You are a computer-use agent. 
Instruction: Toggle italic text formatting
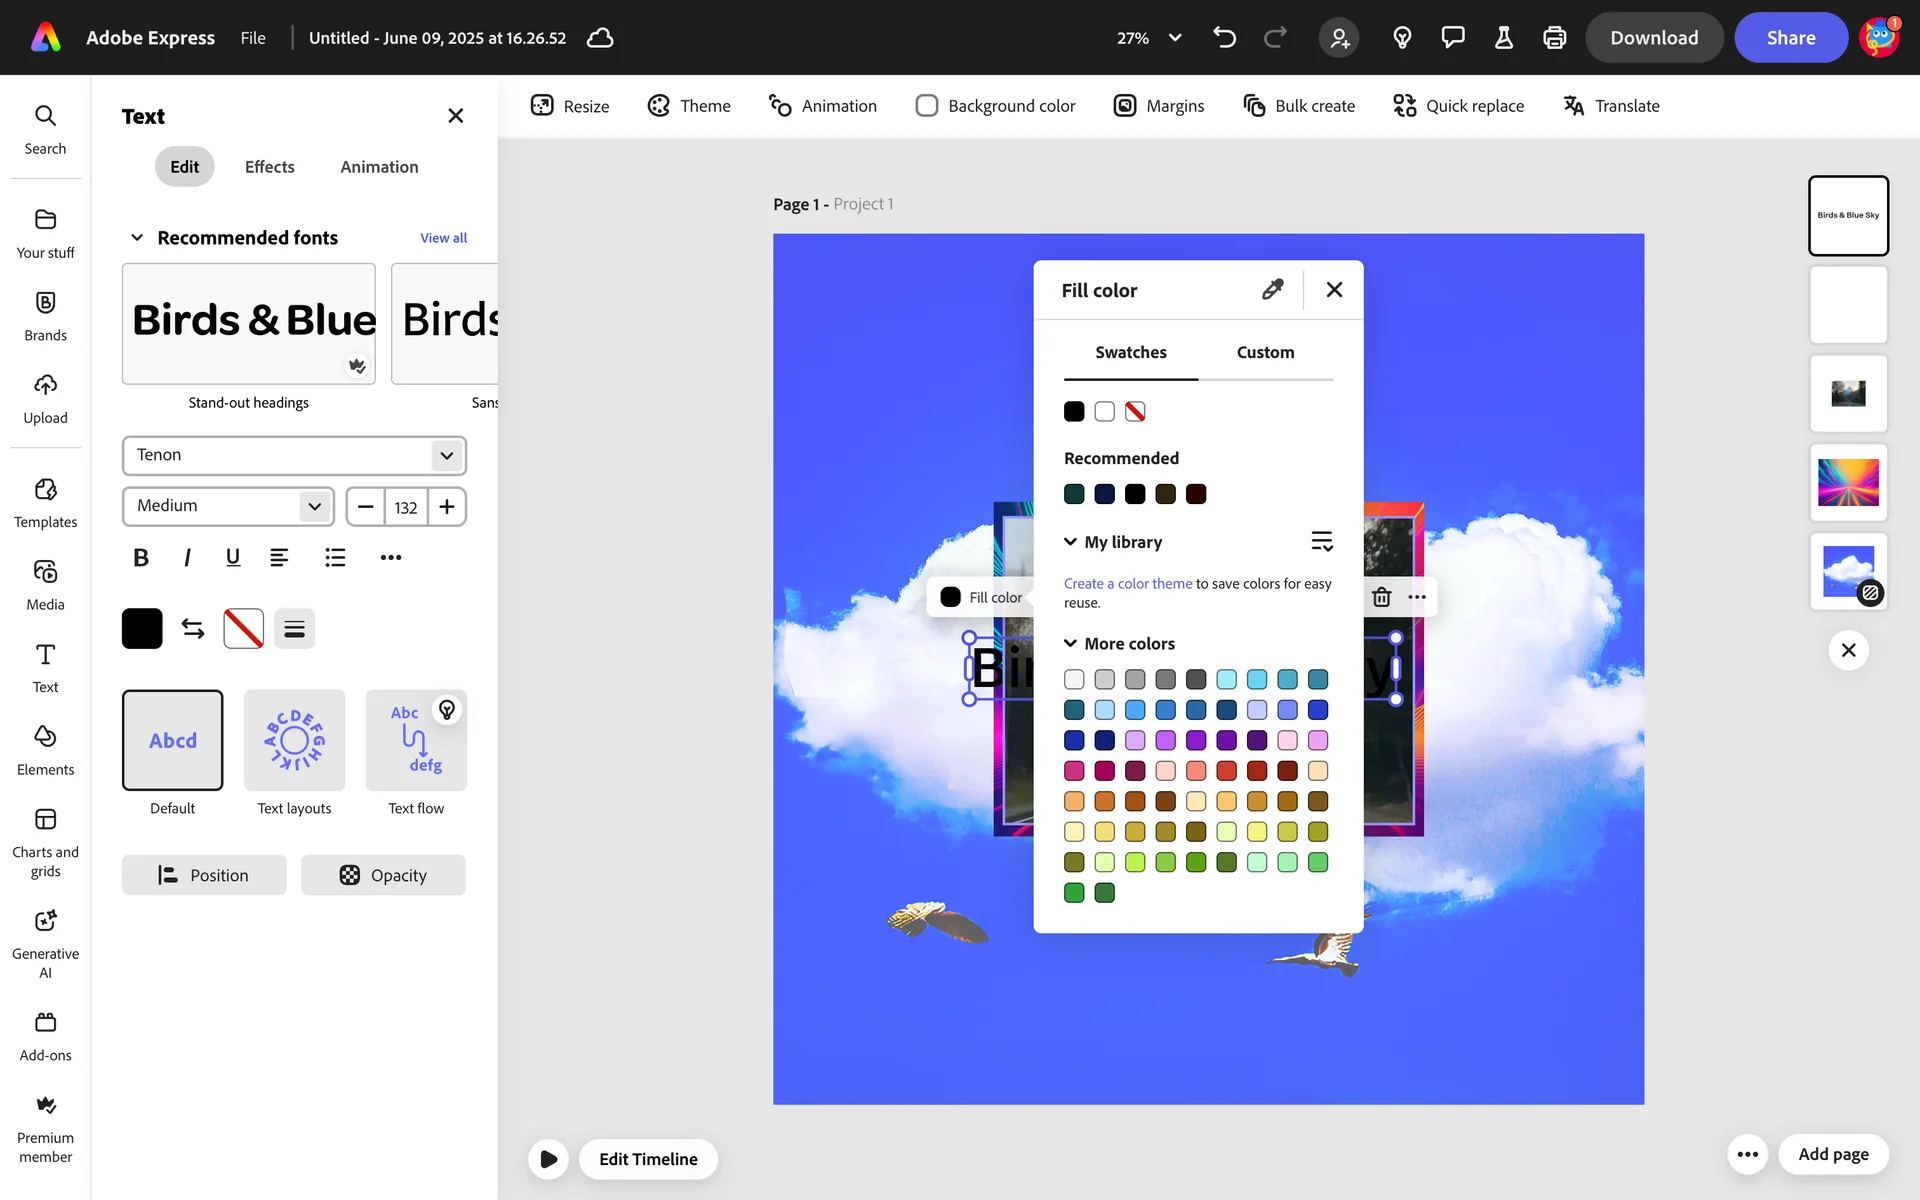tap(187, 557)
